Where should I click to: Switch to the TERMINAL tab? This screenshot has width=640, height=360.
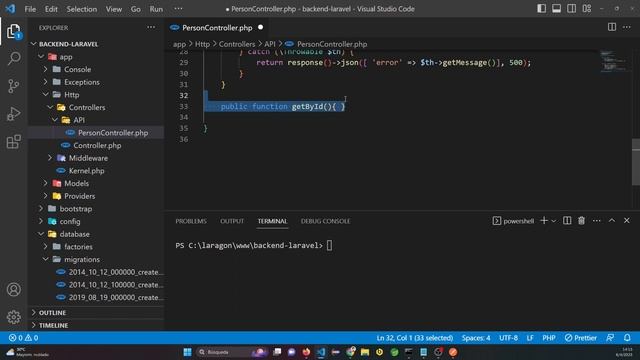(272, 221)
